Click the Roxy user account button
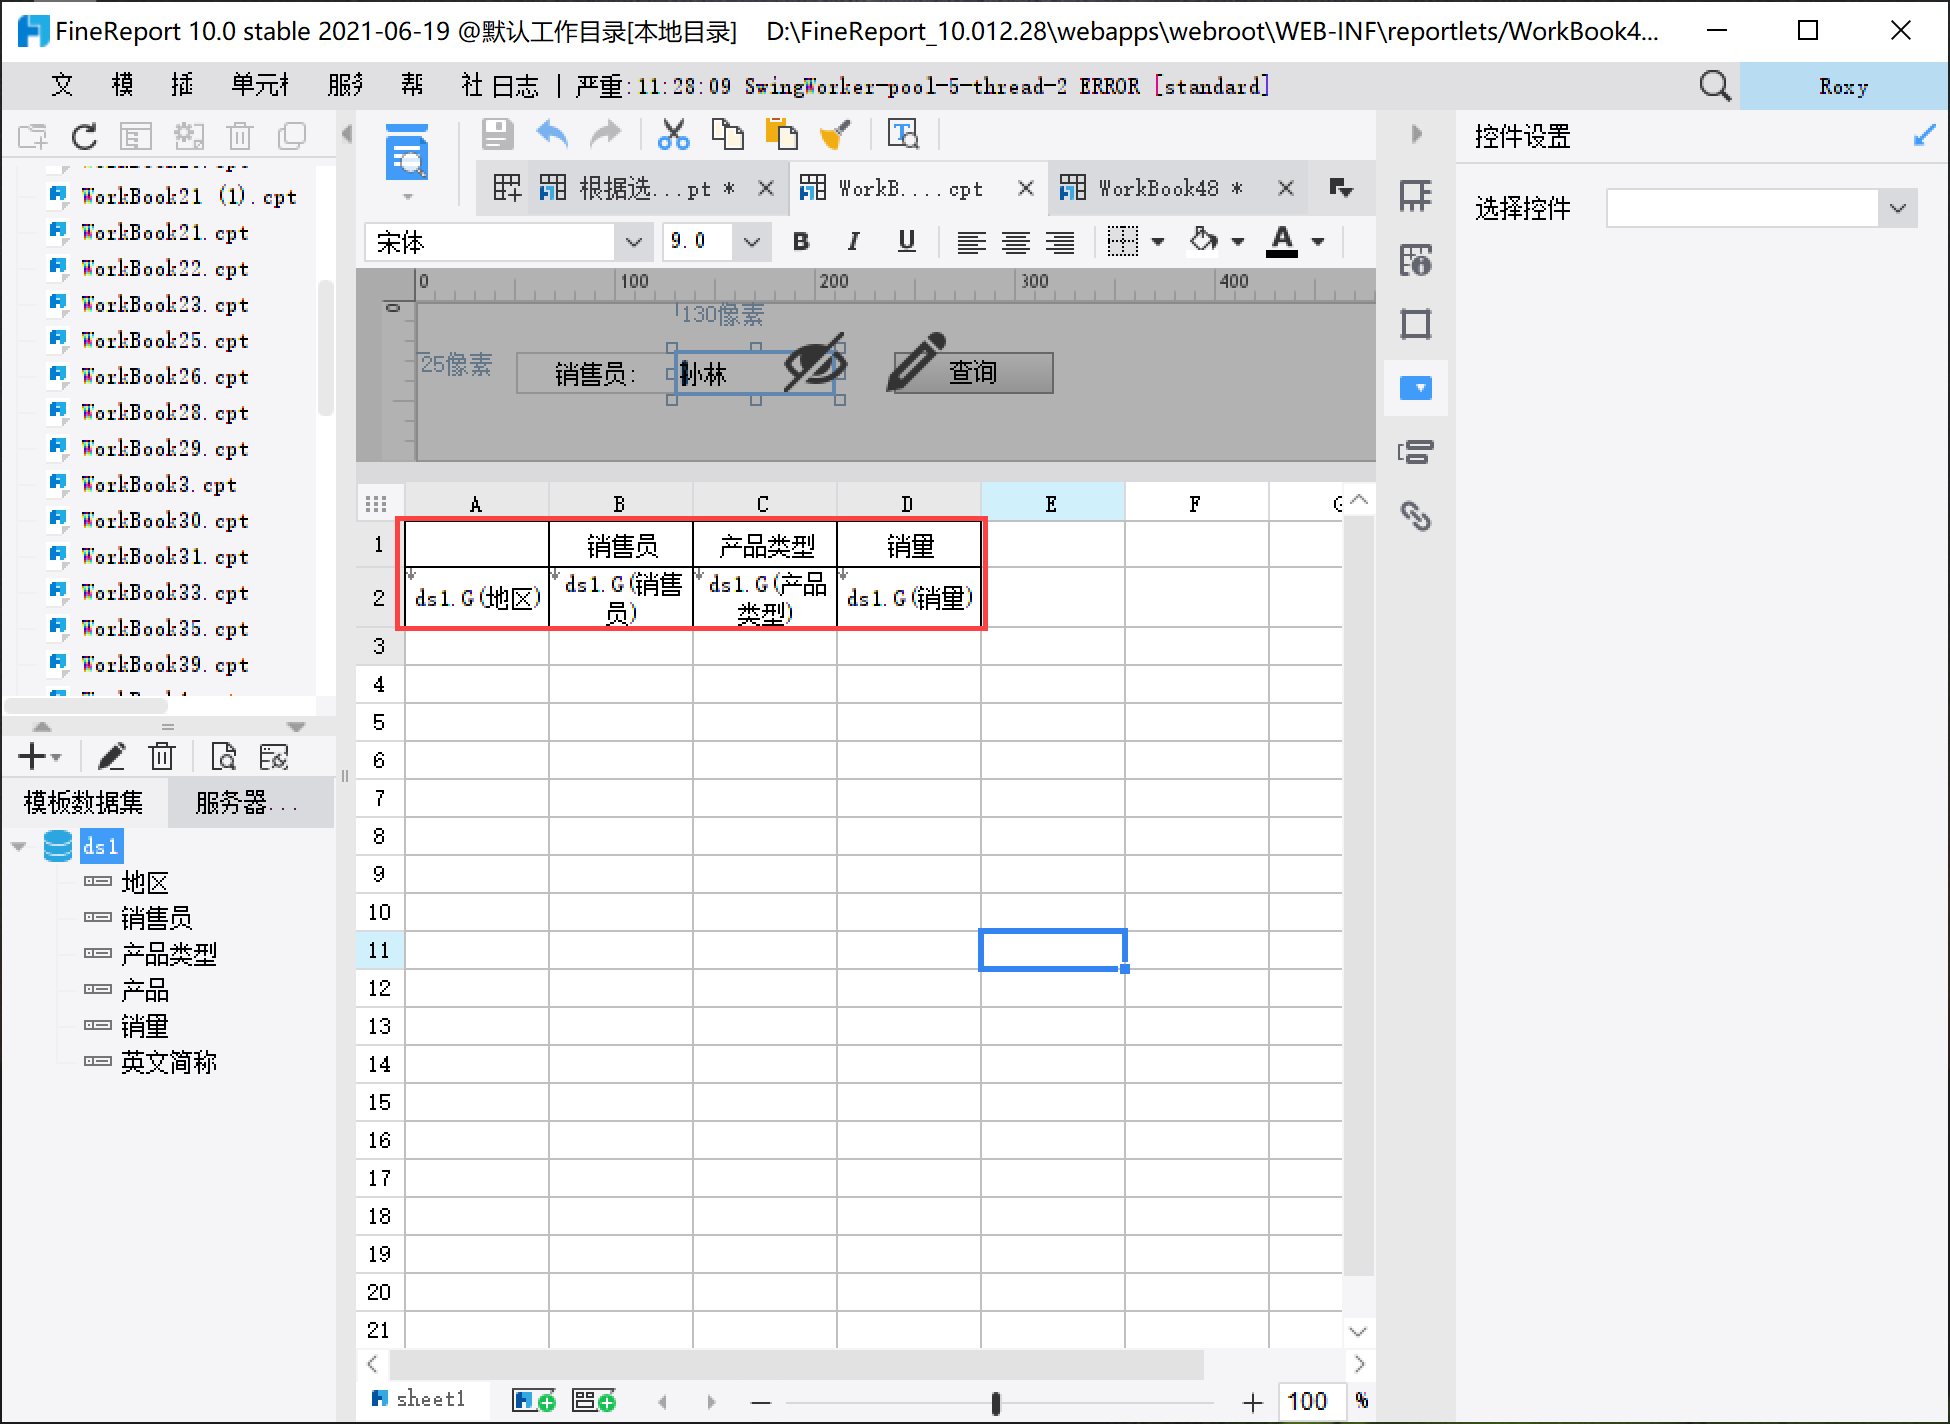Viewport: 1950px width, 1424px height. point(1842,86)
